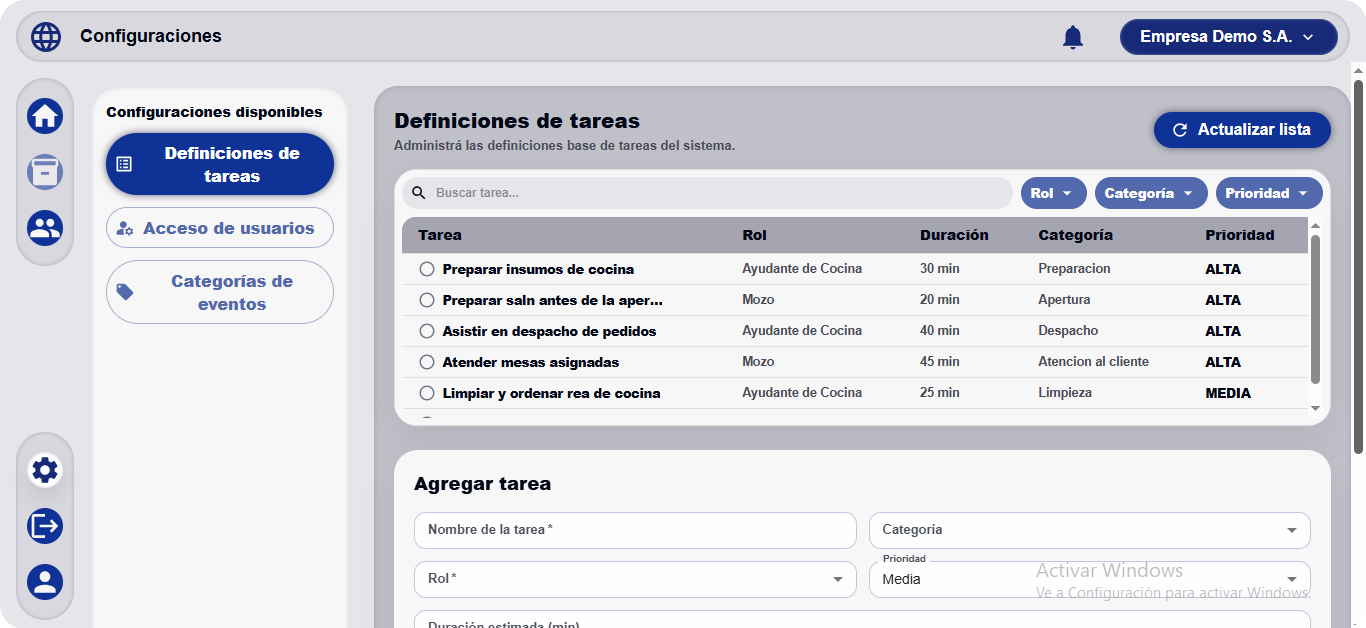Click Atencion al cliente category cell
The height and width of the screenshot is (628, 1366).
[x=1093, y=362]
